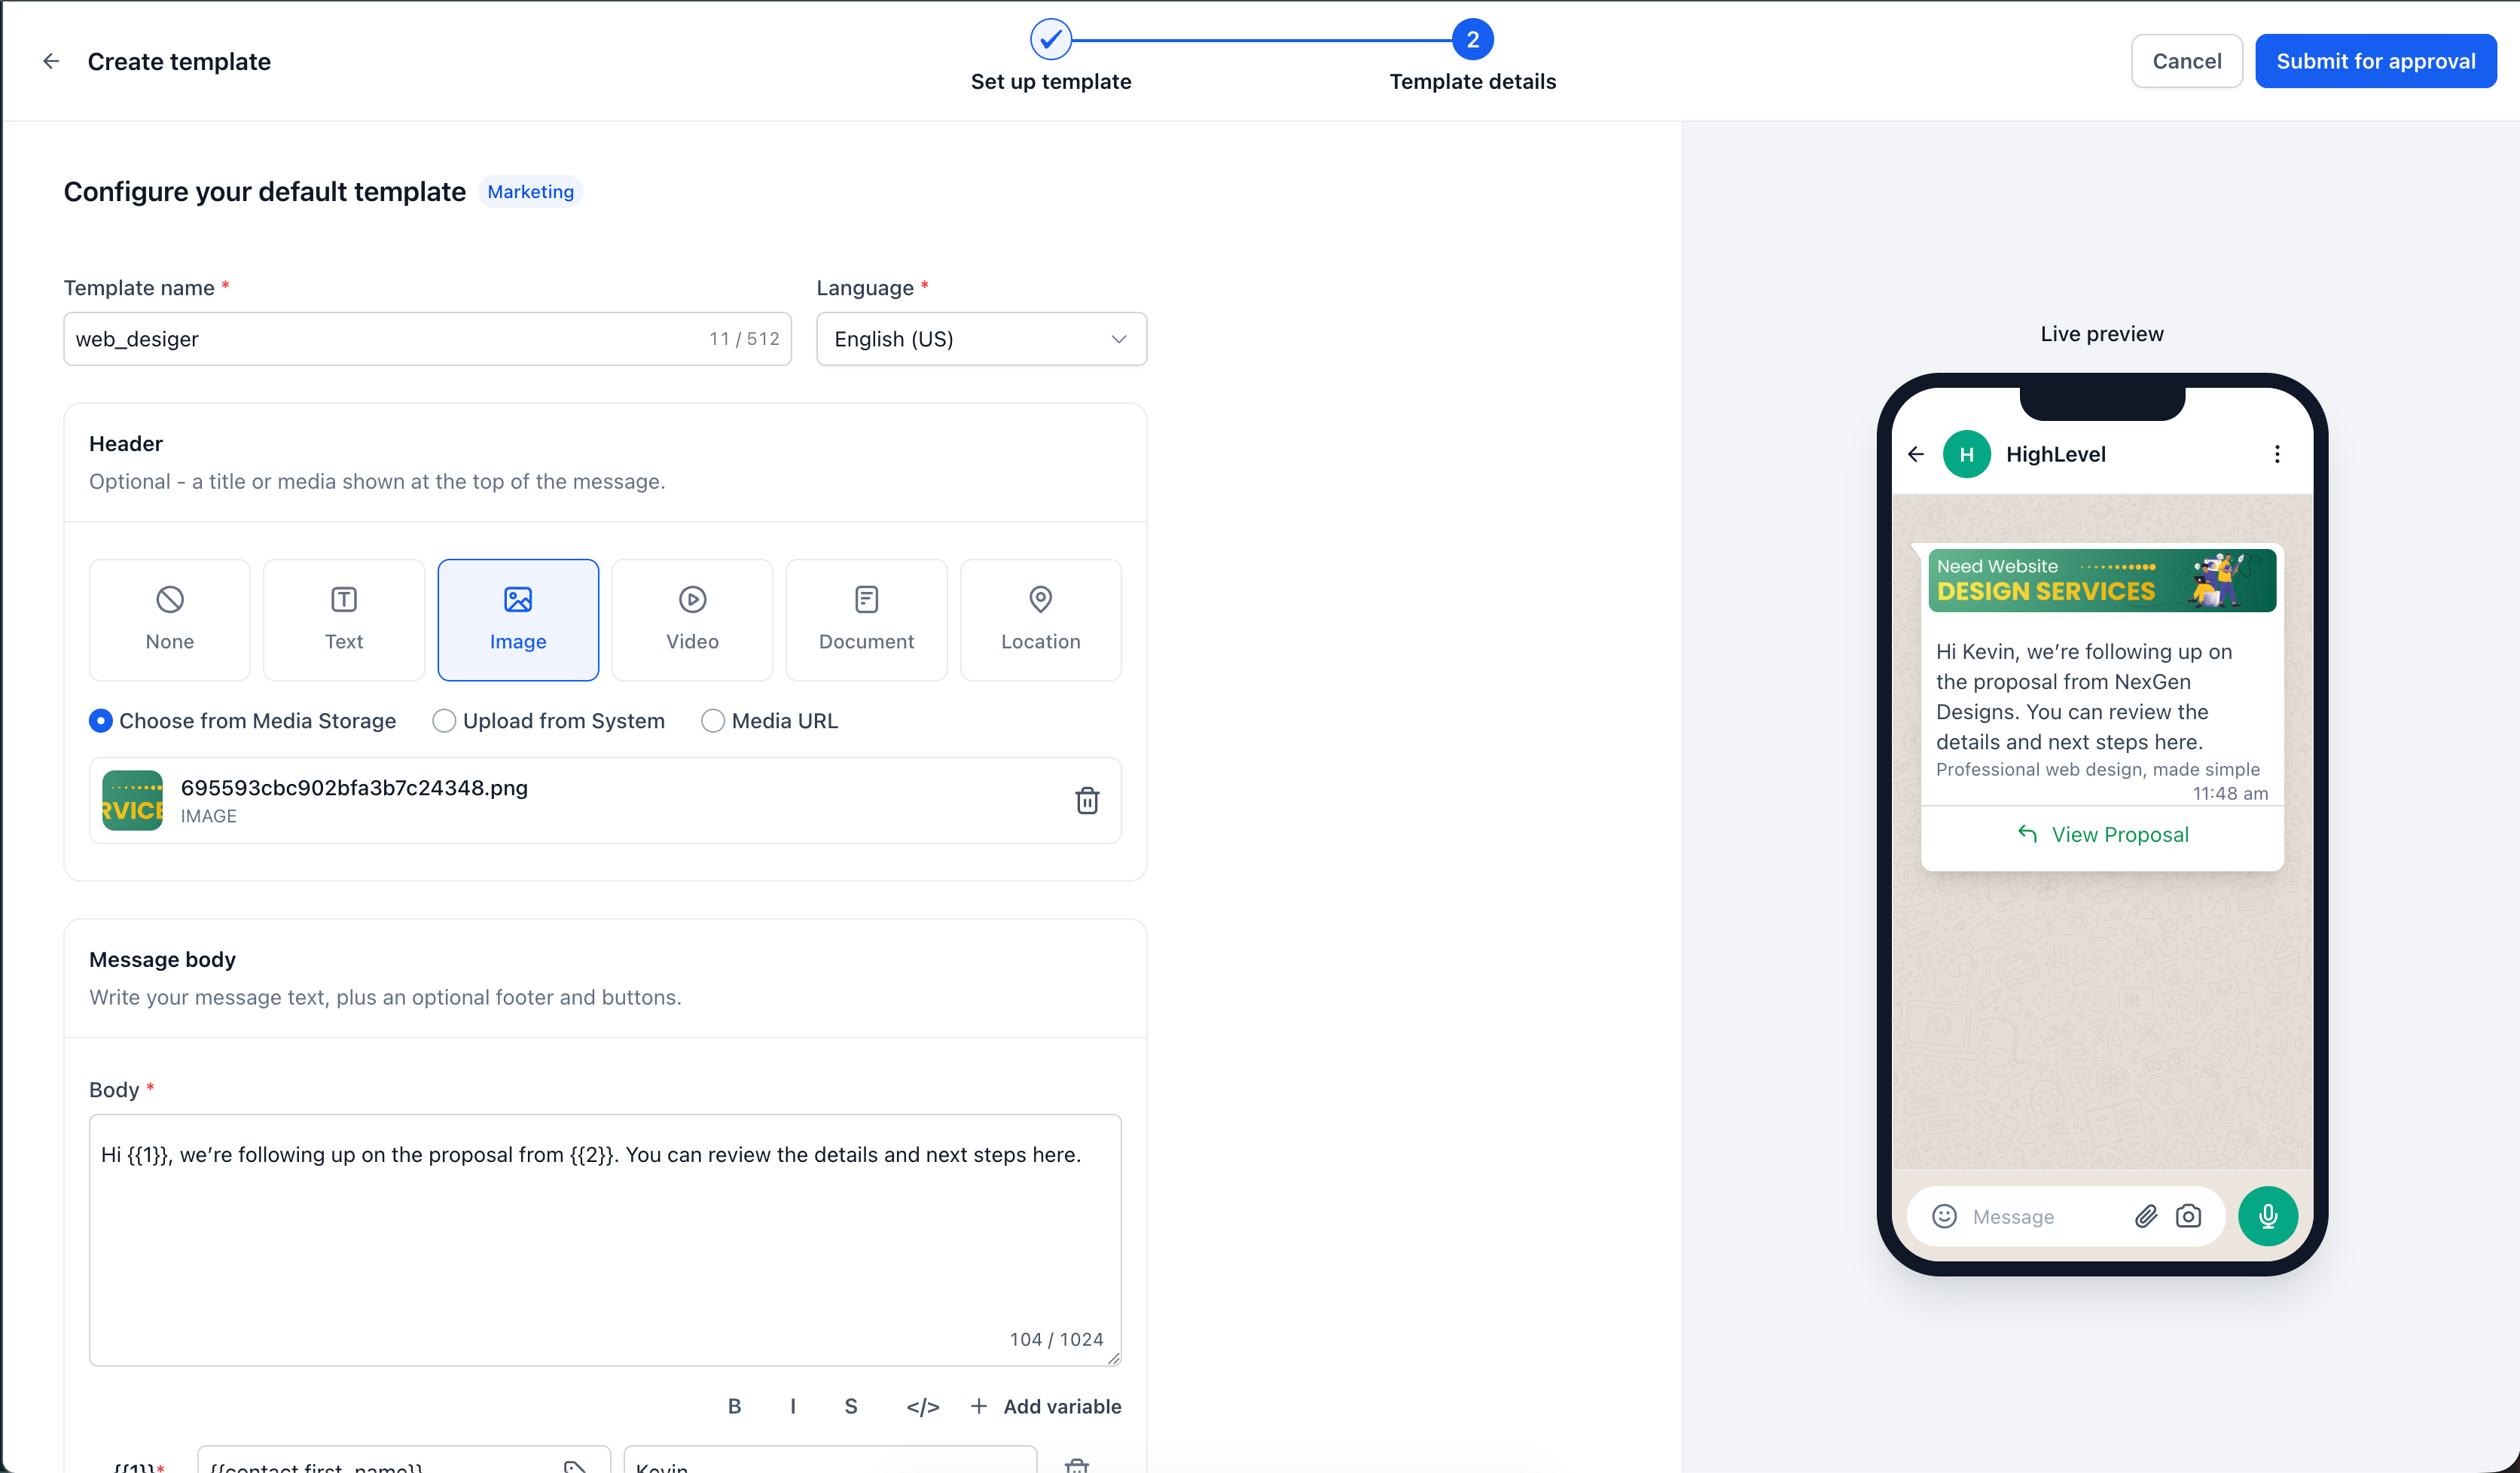Select Media URL option

(x=769, y=721)
